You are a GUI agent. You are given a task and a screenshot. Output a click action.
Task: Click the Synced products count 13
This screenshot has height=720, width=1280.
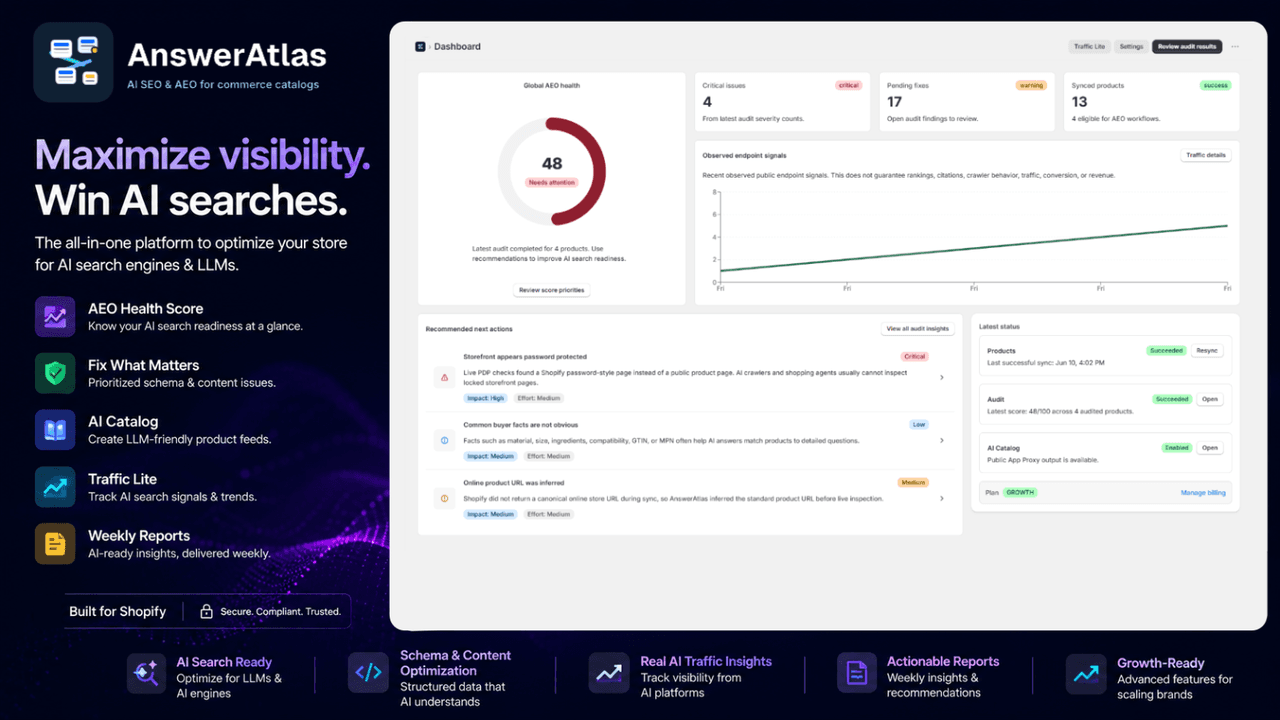point(1079,102)
